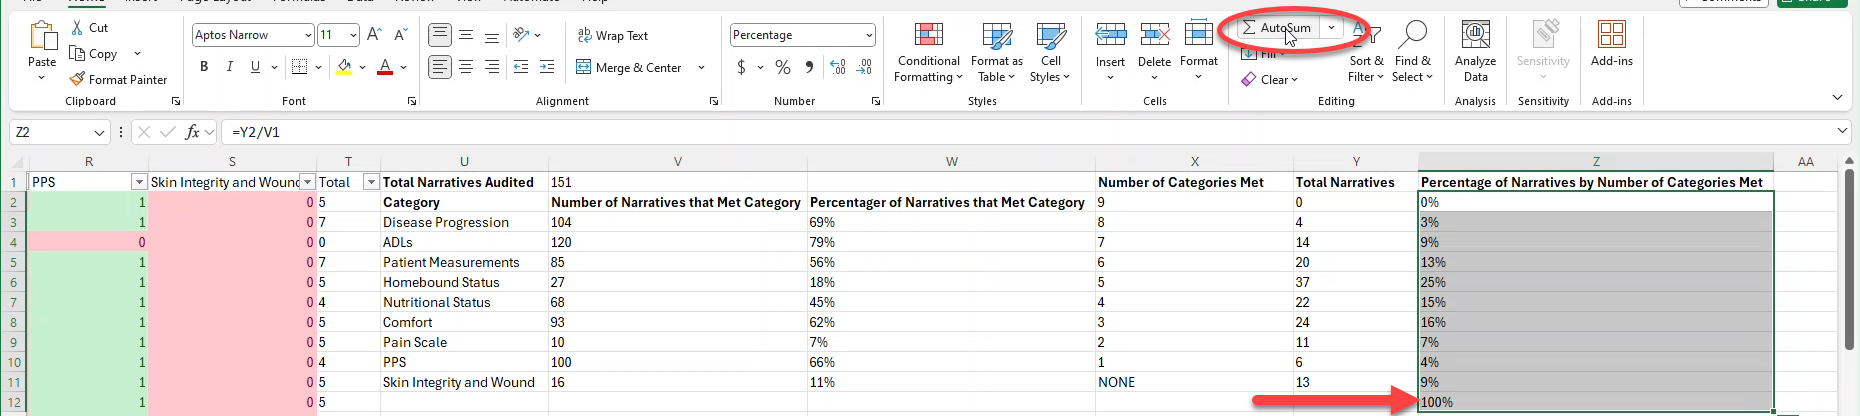This screenshot has width=1860, height=416.
Task: Open the Find & Select menu
Action: pyautogui.click(x=1412, y=52)
